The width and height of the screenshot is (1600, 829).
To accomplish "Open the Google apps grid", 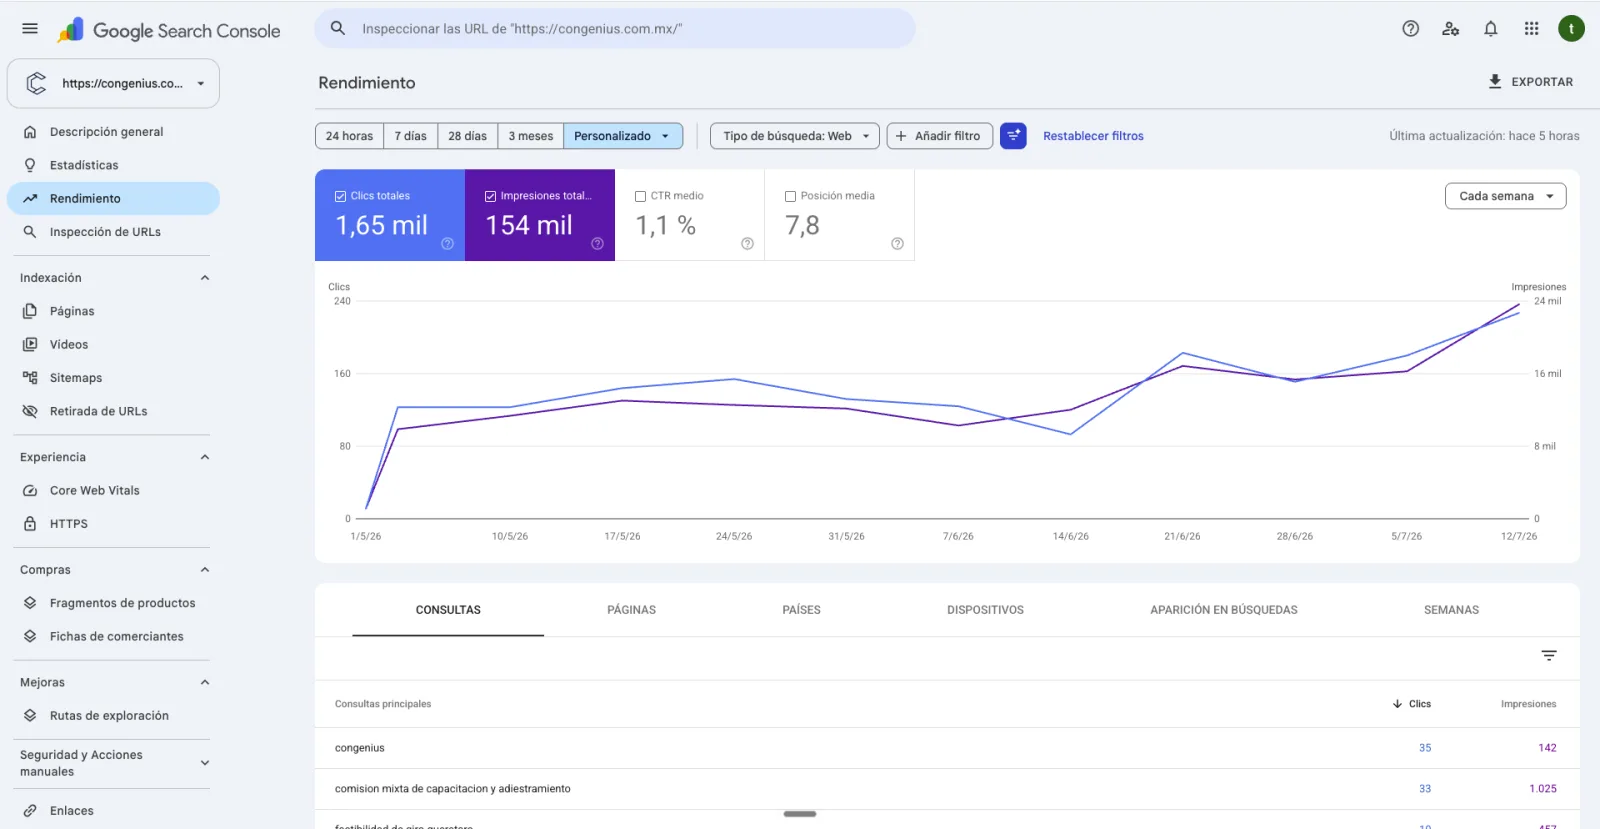I will (1531, 29).
